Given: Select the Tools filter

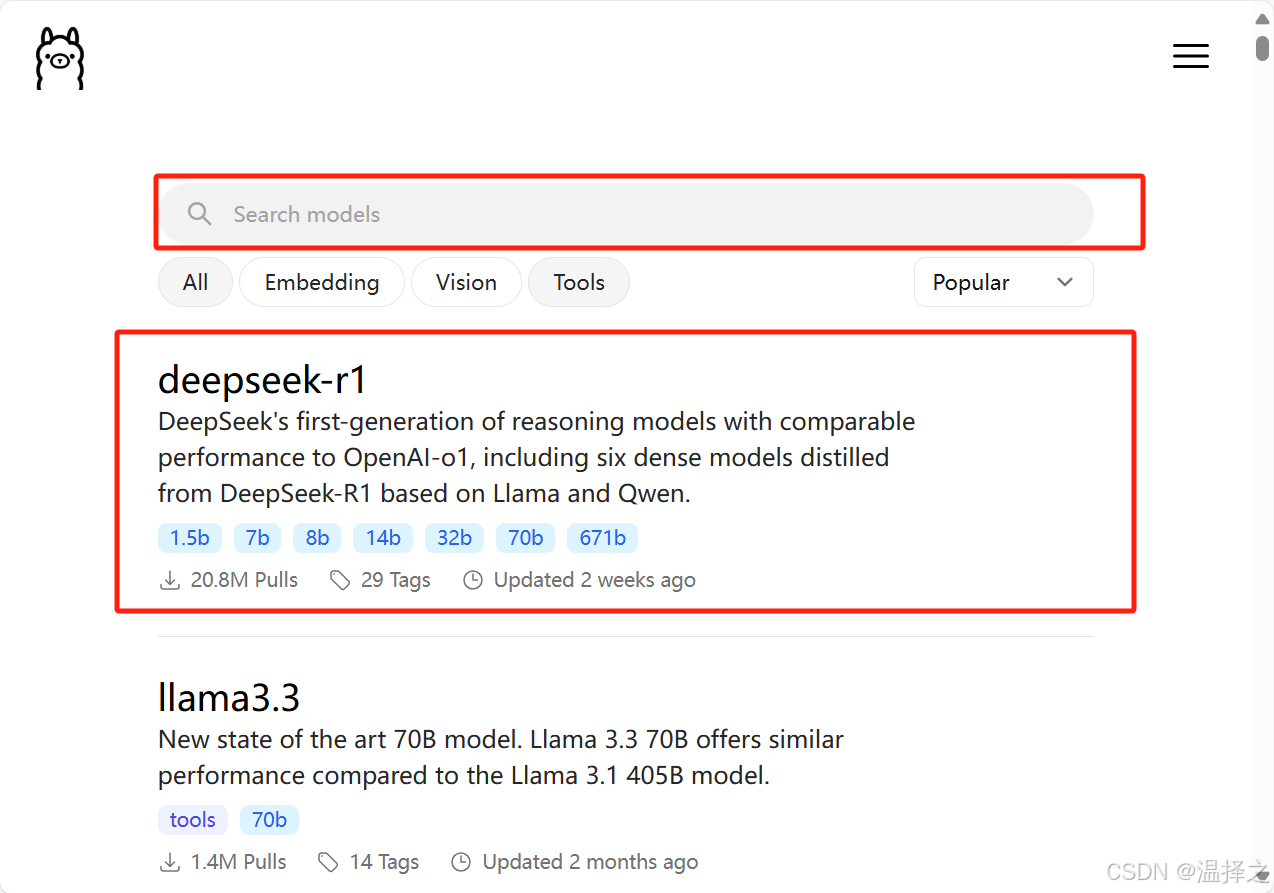Looking at the screenshot, I should (579, 282).
